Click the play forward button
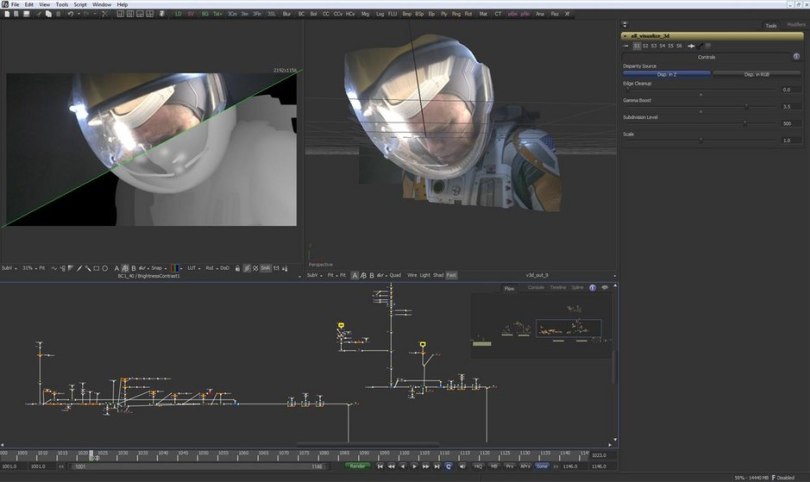This screenshot has height=482, width=810. tap(414, 466)
